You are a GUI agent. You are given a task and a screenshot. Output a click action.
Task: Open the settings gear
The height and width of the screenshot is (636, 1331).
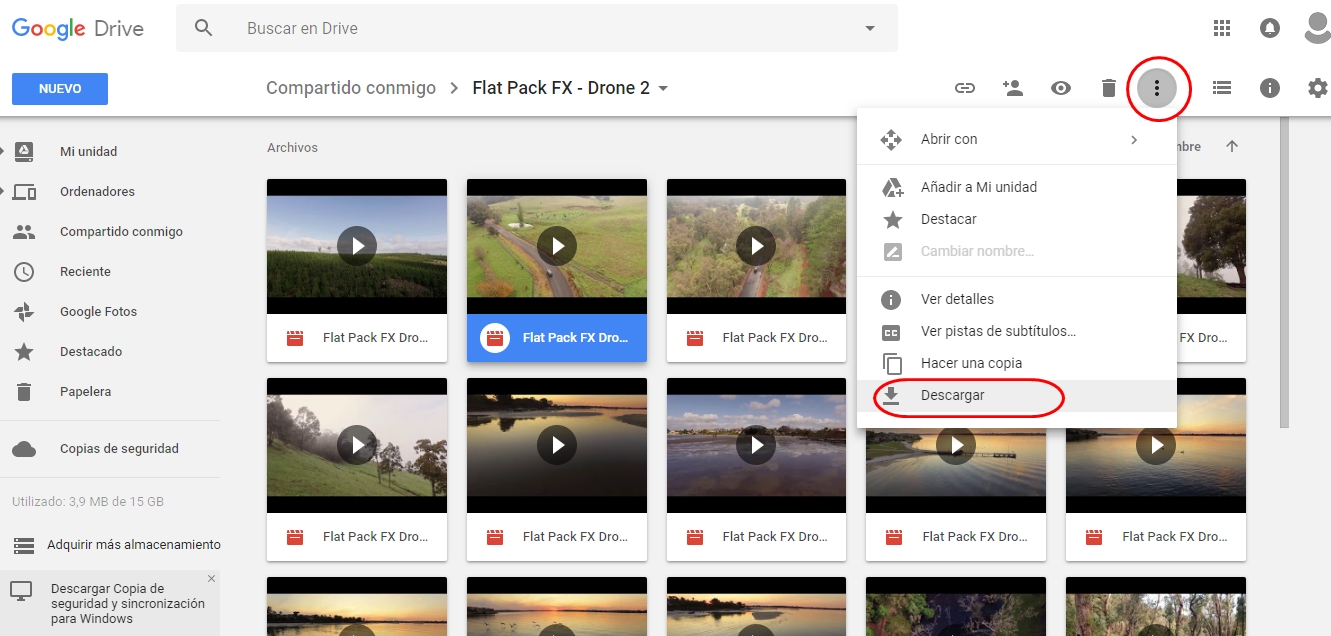(1318, 88)
